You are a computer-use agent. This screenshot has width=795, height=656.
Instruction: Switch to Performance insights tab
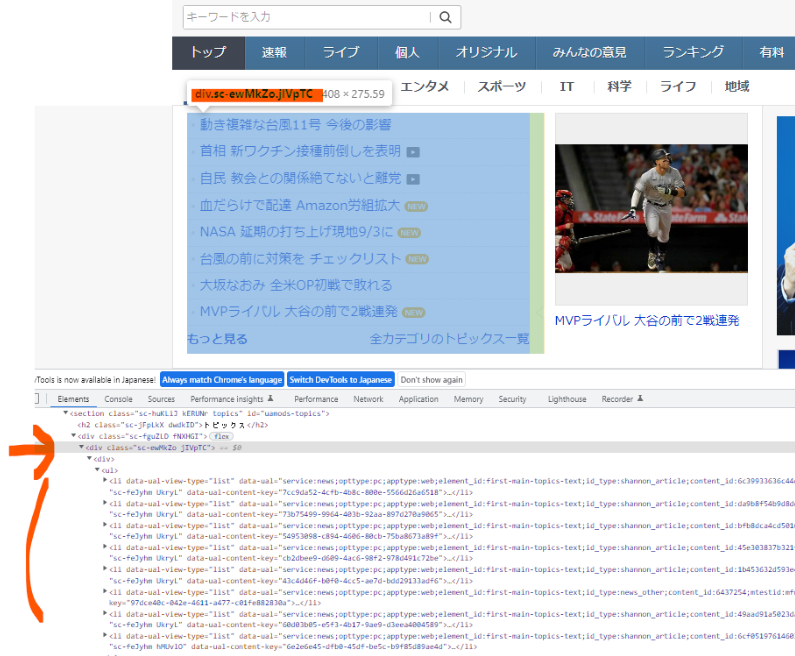[x=231, y=399]
